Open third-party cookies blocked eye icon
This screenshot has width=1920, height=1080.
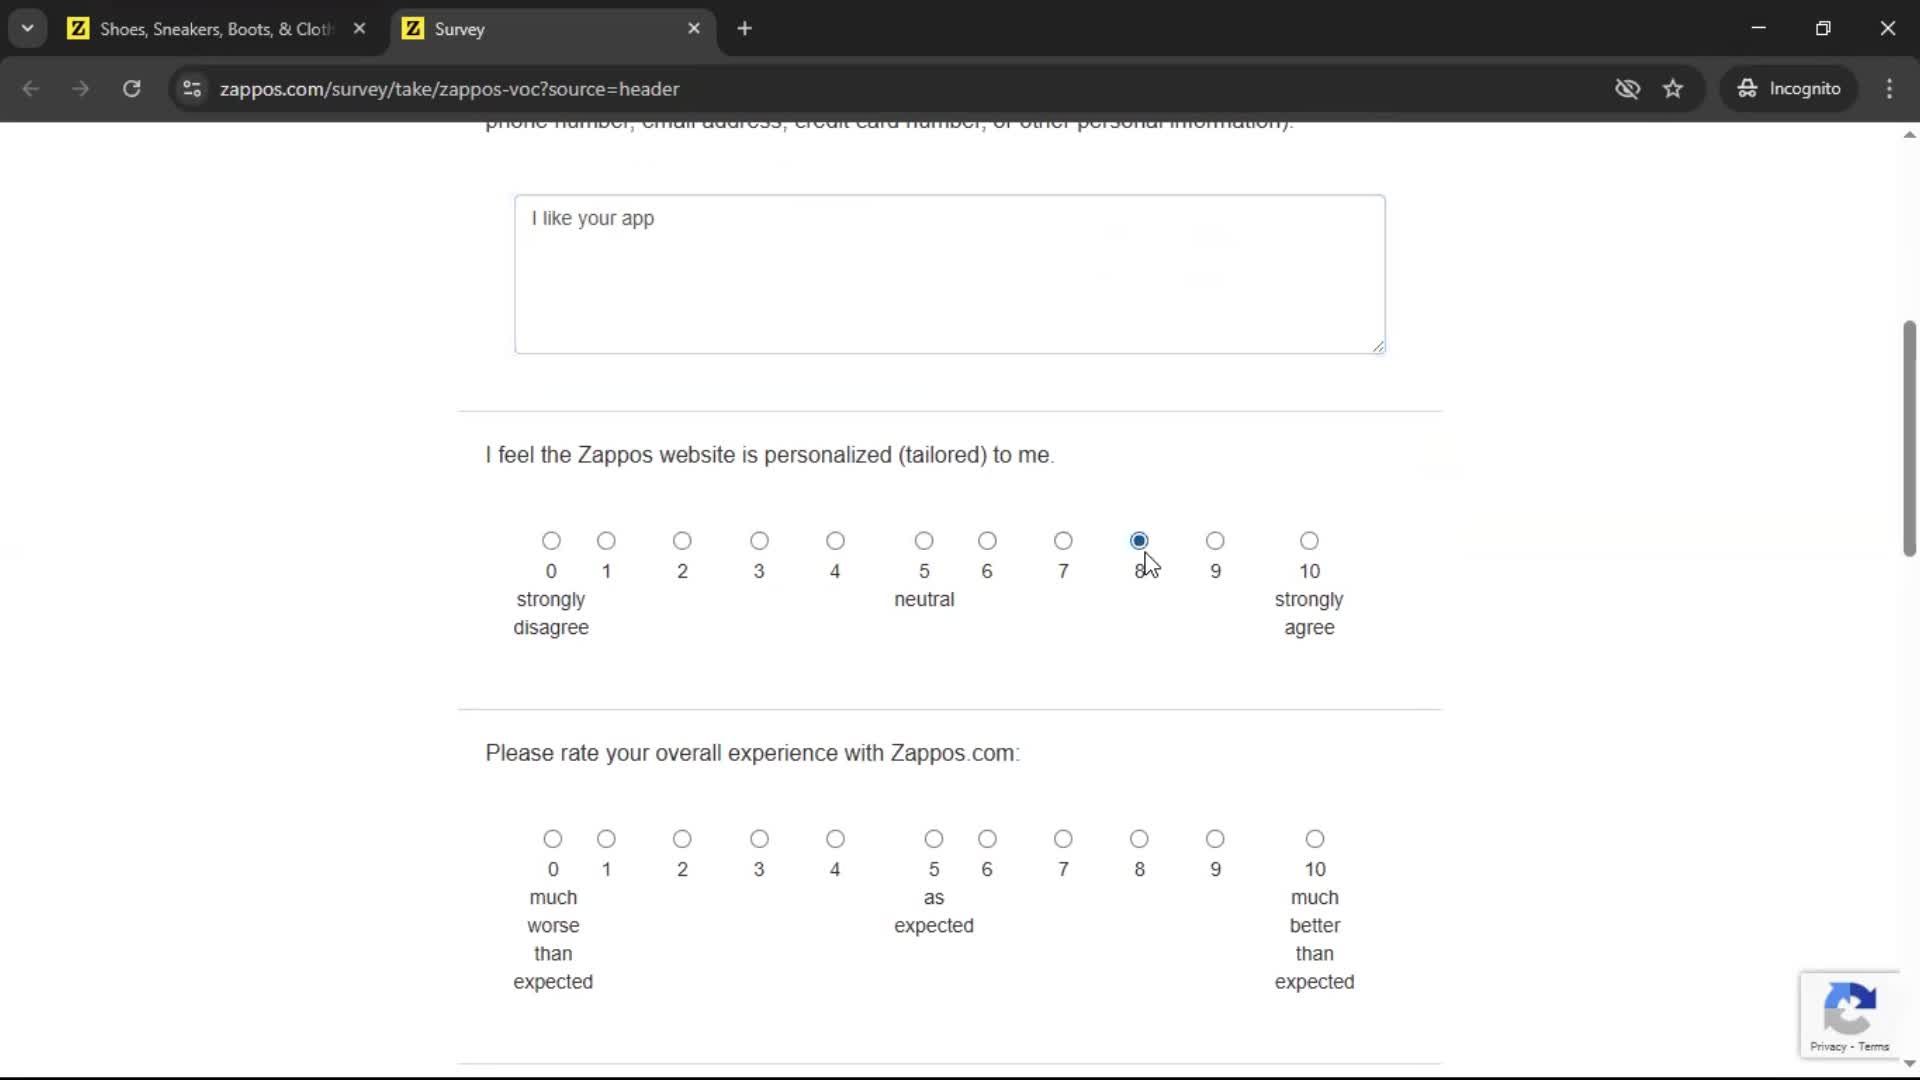coord(1627,89)
